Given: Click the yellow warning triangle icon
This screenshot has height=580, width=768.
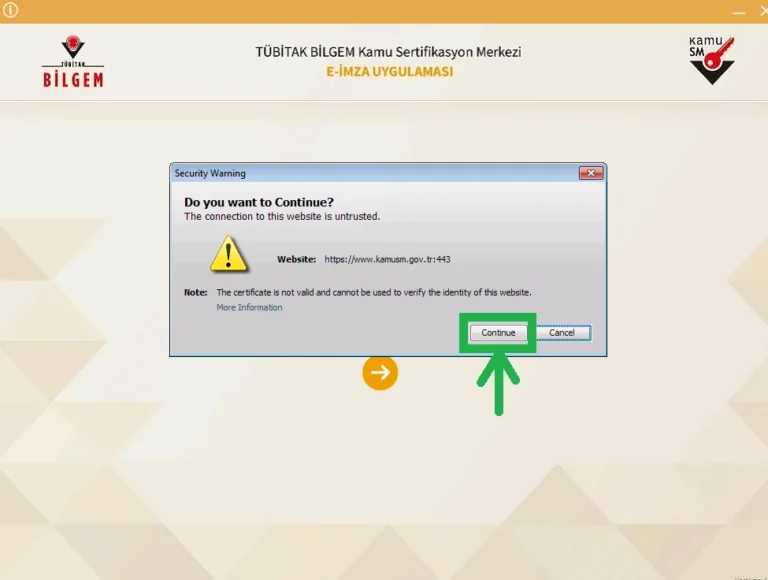Looking at the screenshot, I should click(228, 254).
